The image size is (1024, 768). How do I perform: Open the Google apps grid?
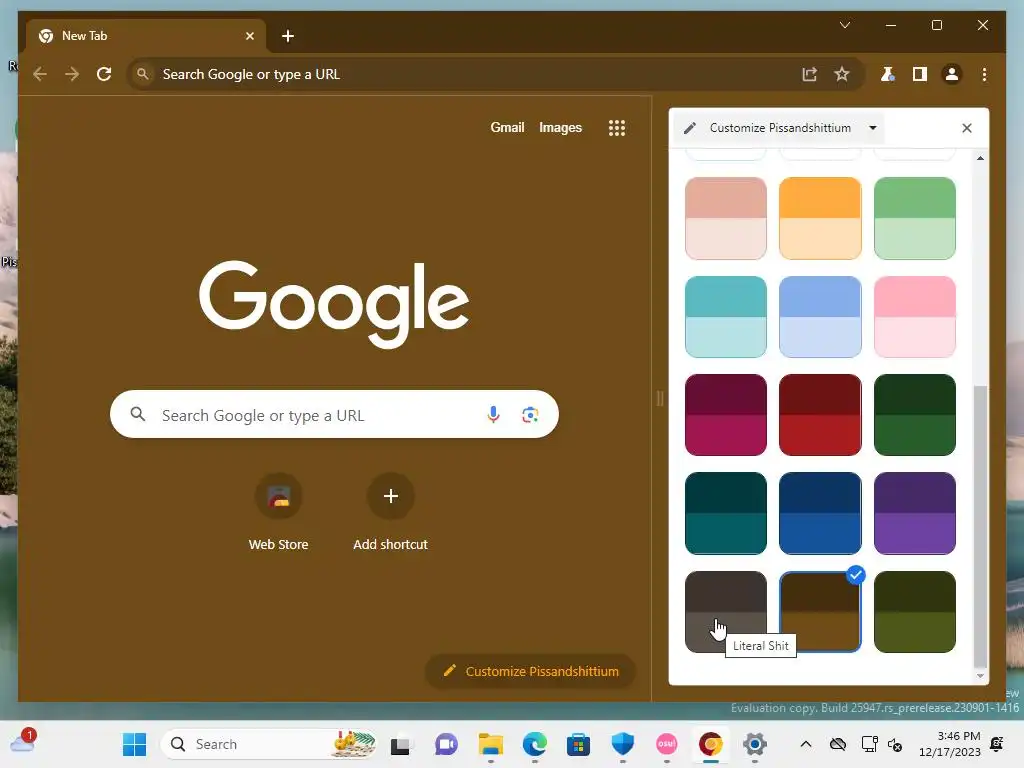(616, 128)
